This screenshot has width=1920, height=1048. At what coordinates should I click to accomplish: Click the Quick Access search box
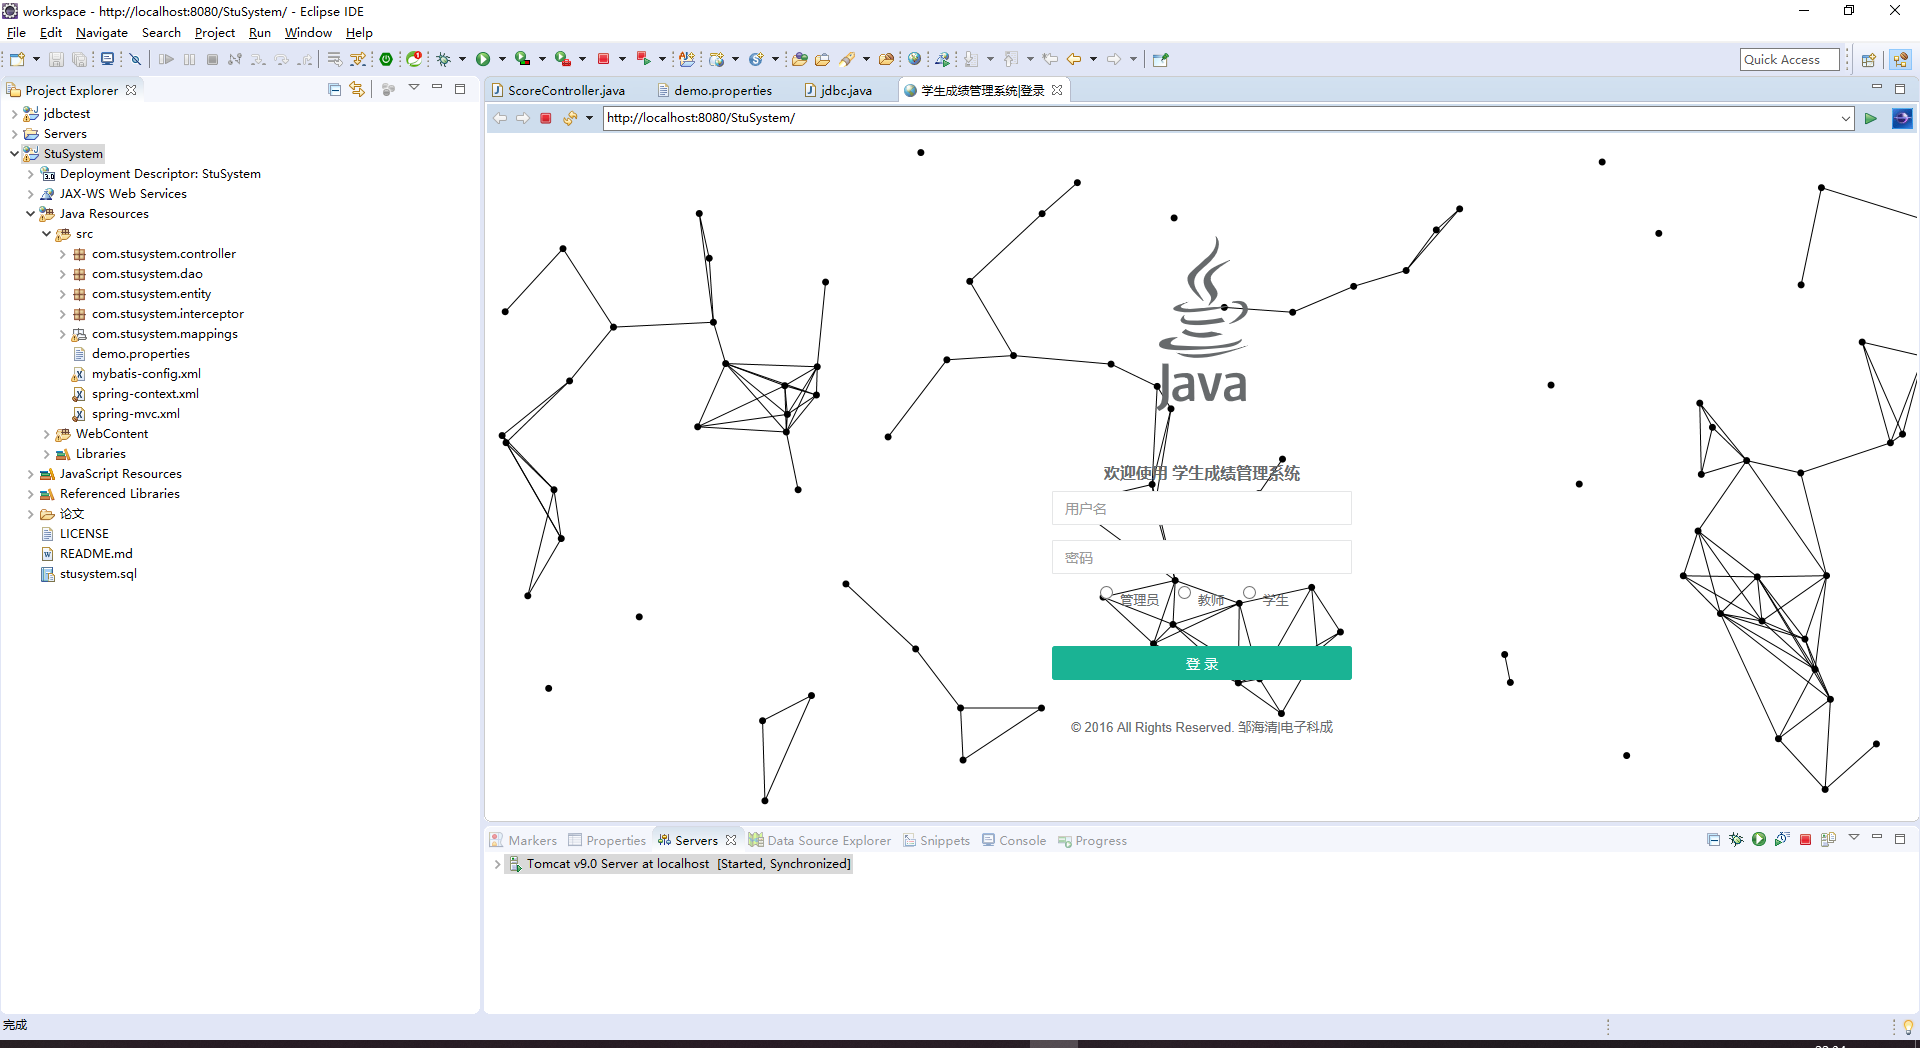point(1789,59)
